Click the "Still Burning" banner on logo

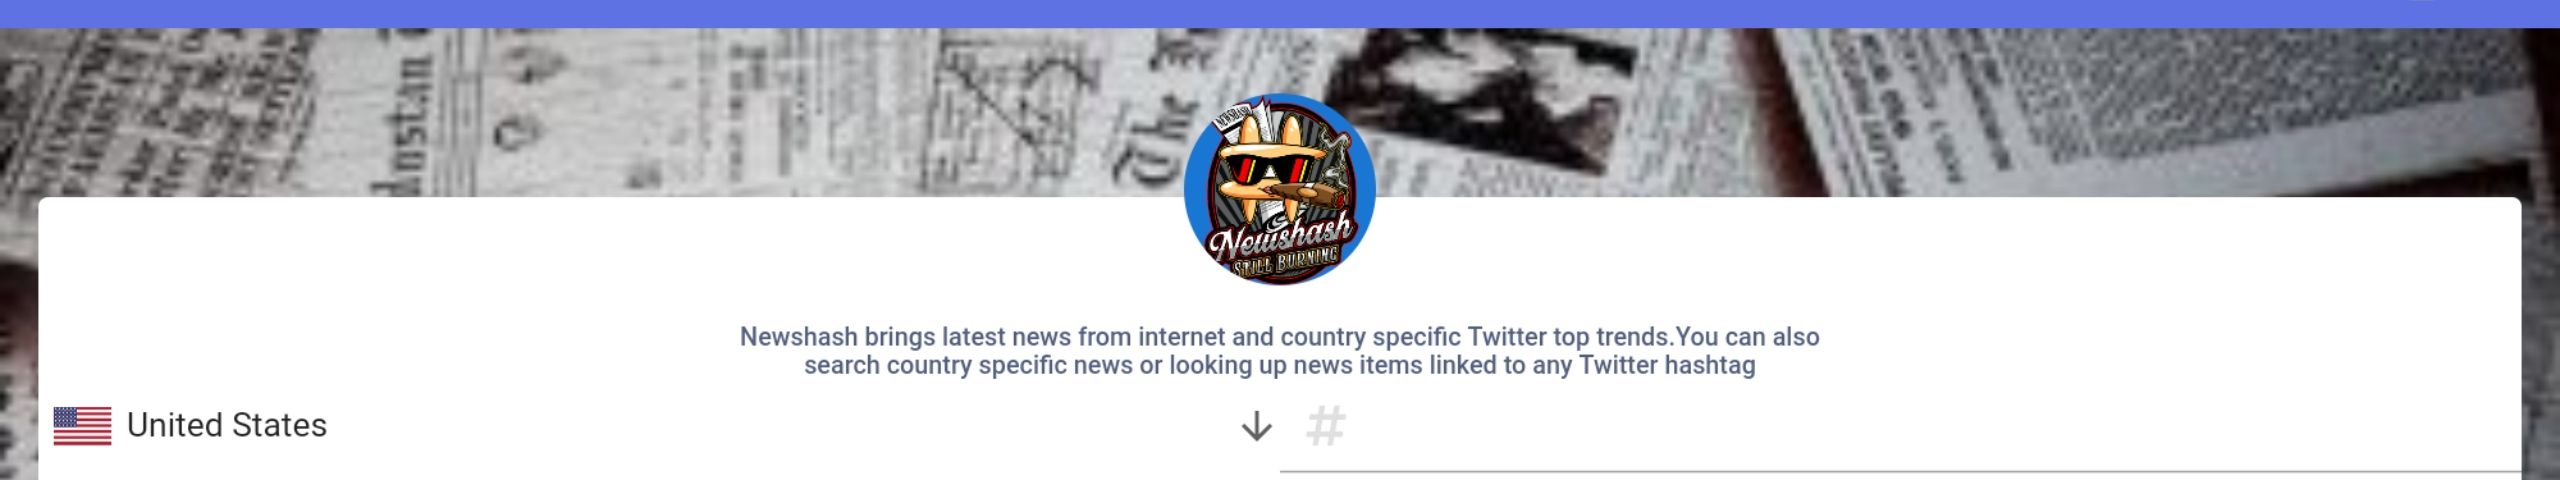pos(1284,262)
